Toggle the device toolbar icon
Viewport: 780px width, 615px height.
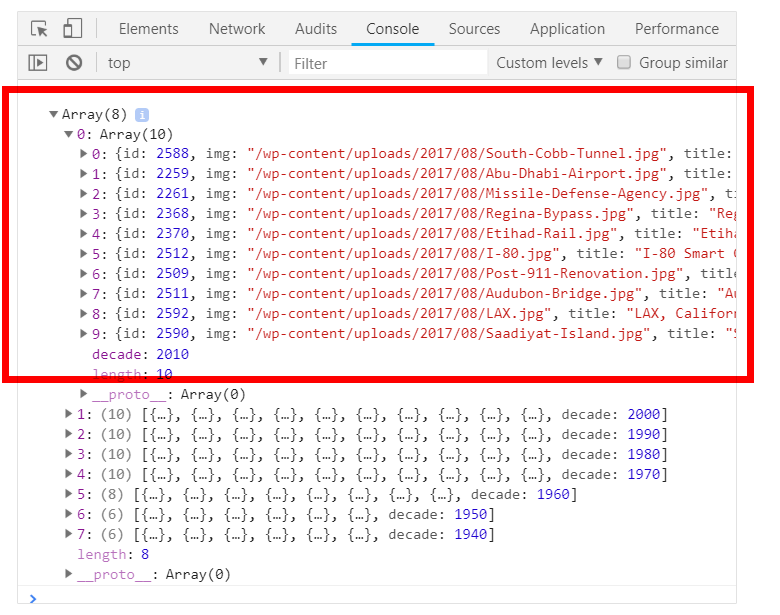(73, 28)
